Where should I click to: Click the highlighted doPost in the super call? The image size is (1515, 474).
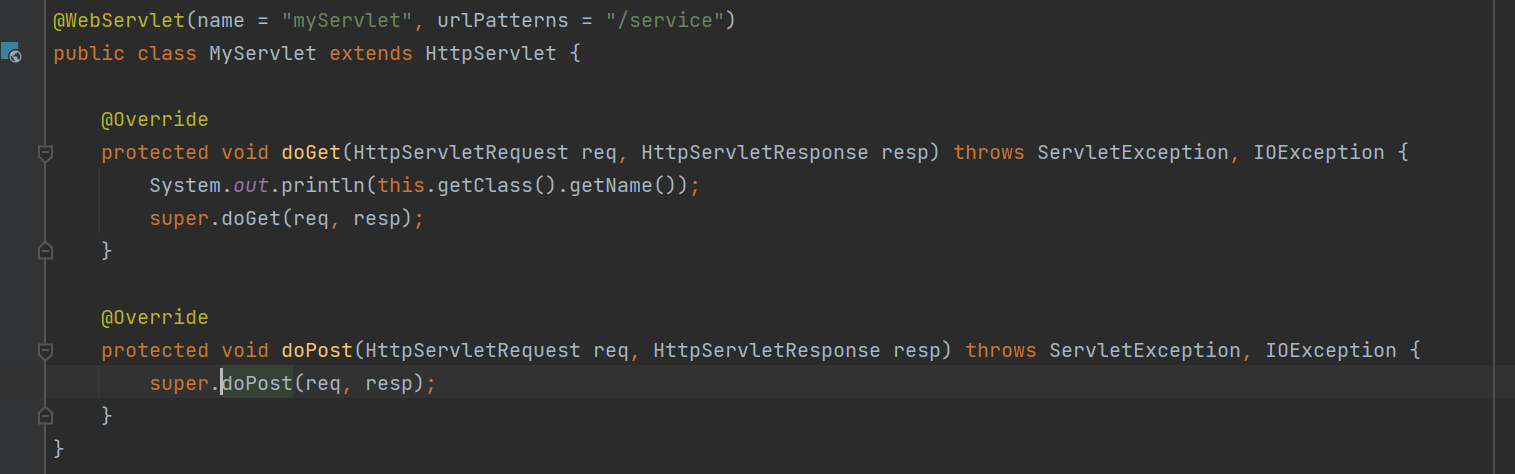(x=257, y=384)
